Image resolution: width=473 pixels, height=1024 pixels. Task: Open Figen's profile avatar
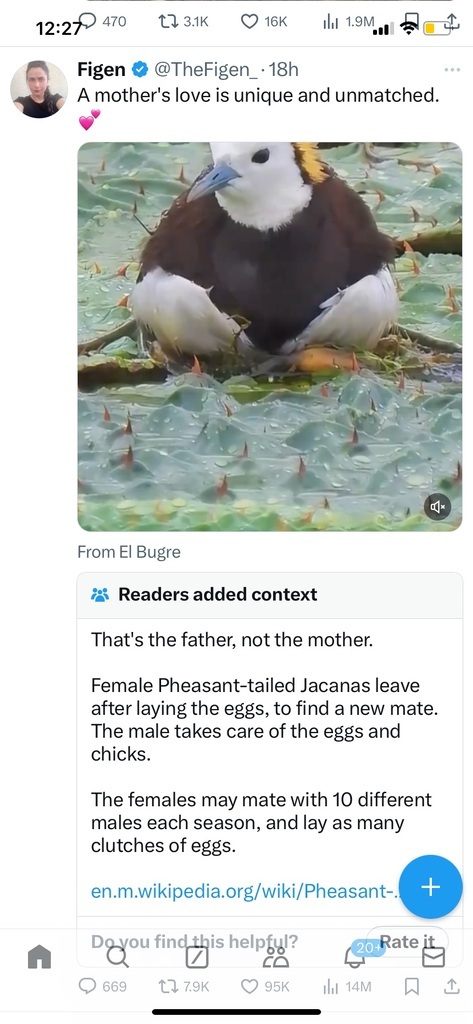[39, 89]
